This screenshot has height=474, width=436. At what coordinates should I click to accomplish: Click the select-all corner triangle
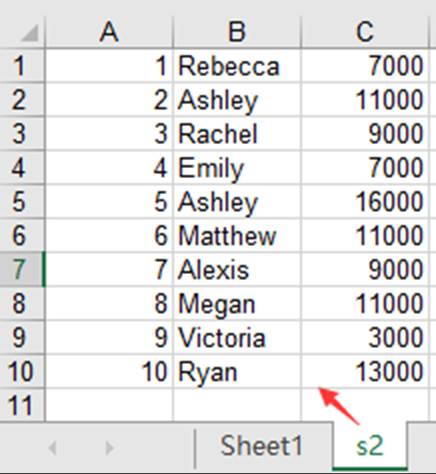pyautogui.click(x=30, y=33)
